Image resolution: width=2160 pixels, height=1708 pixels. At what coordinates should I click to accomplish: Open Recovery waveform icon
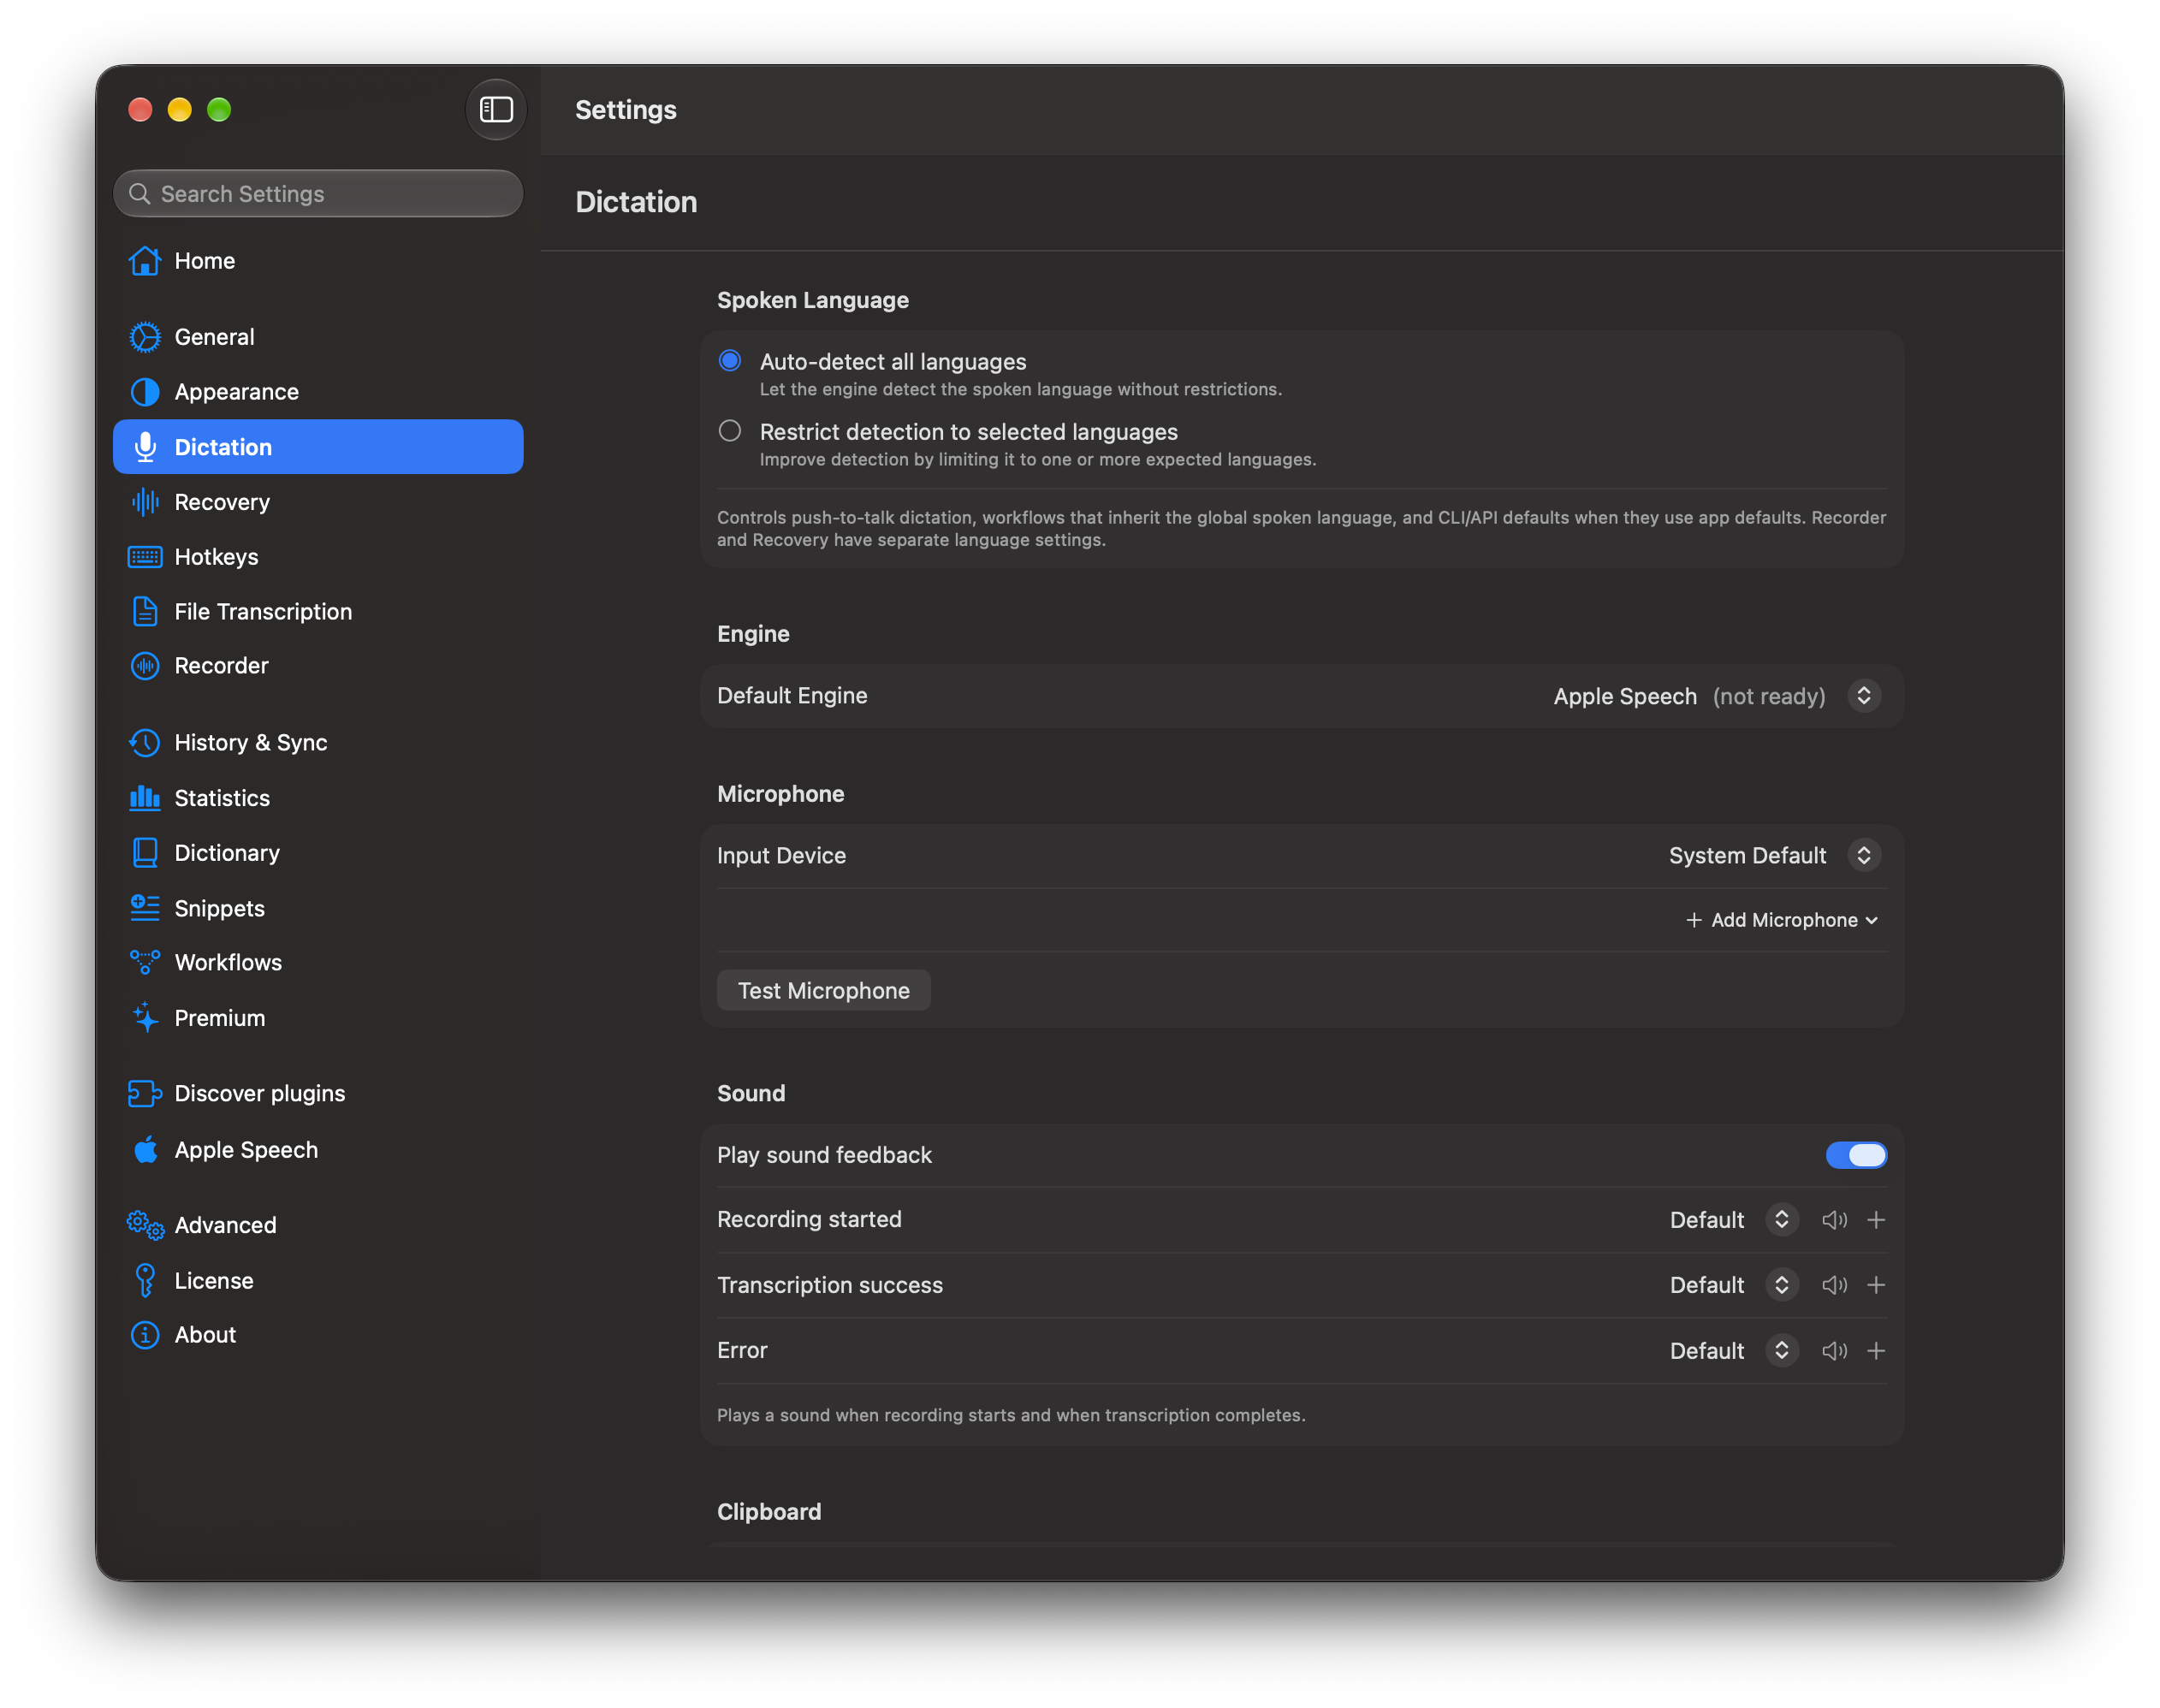click(x=145, y=502)
